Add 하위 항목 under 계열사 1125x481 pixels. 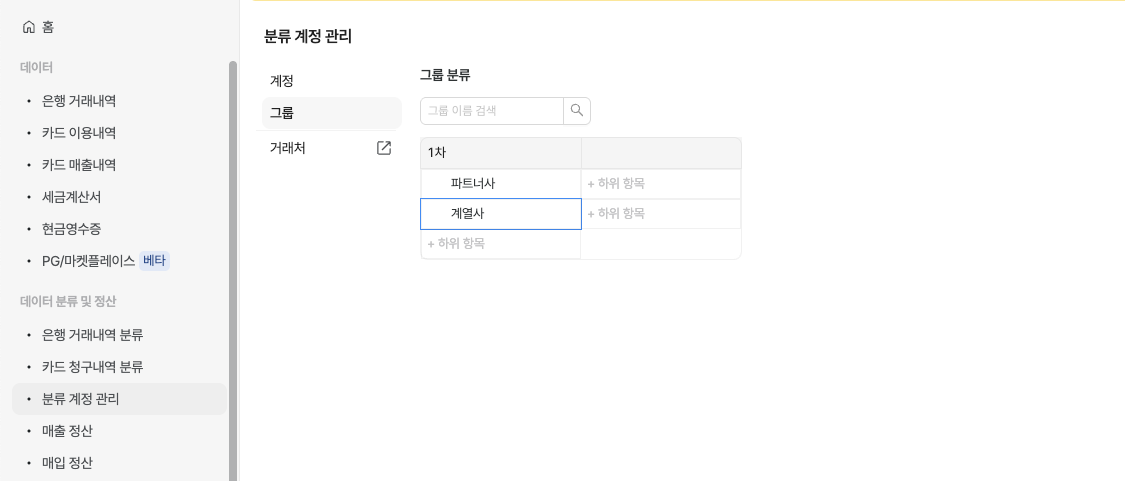click(616, 214)
